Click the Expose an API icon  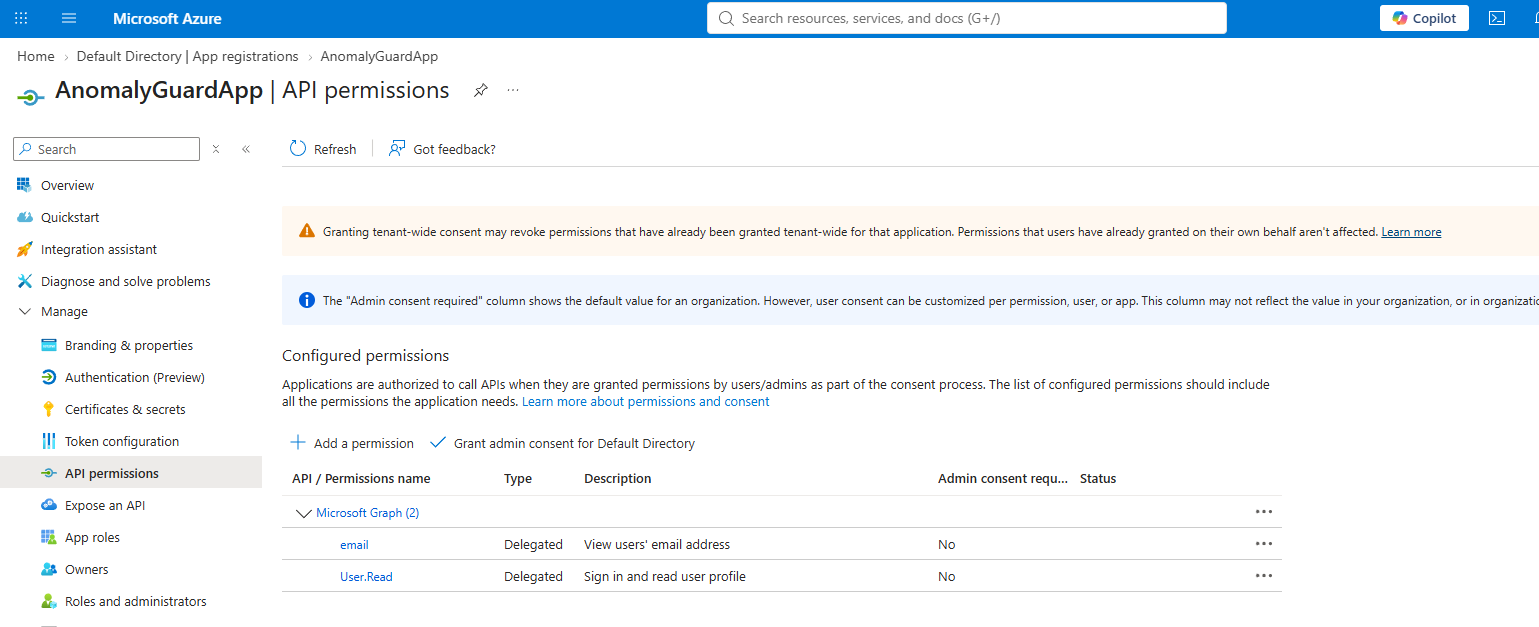click(x=49, y=505)
